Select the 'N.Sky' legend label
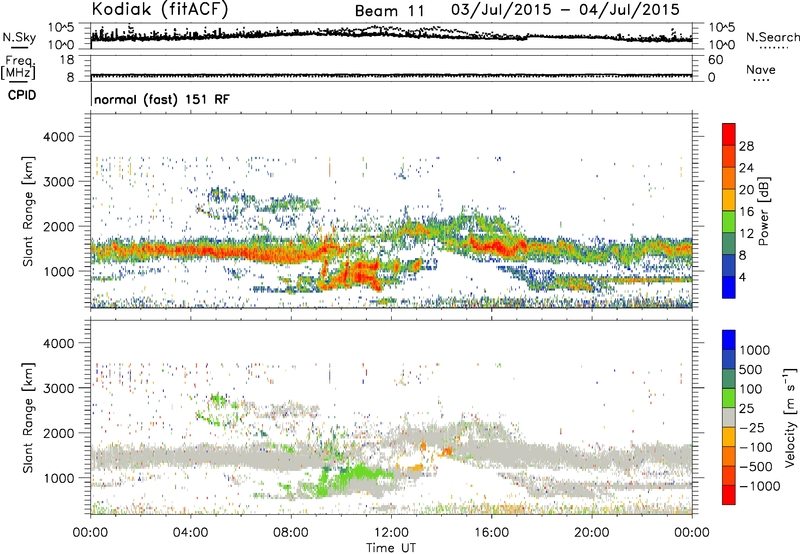The height and width of the screenshot is (554, 800). (19, 37)
